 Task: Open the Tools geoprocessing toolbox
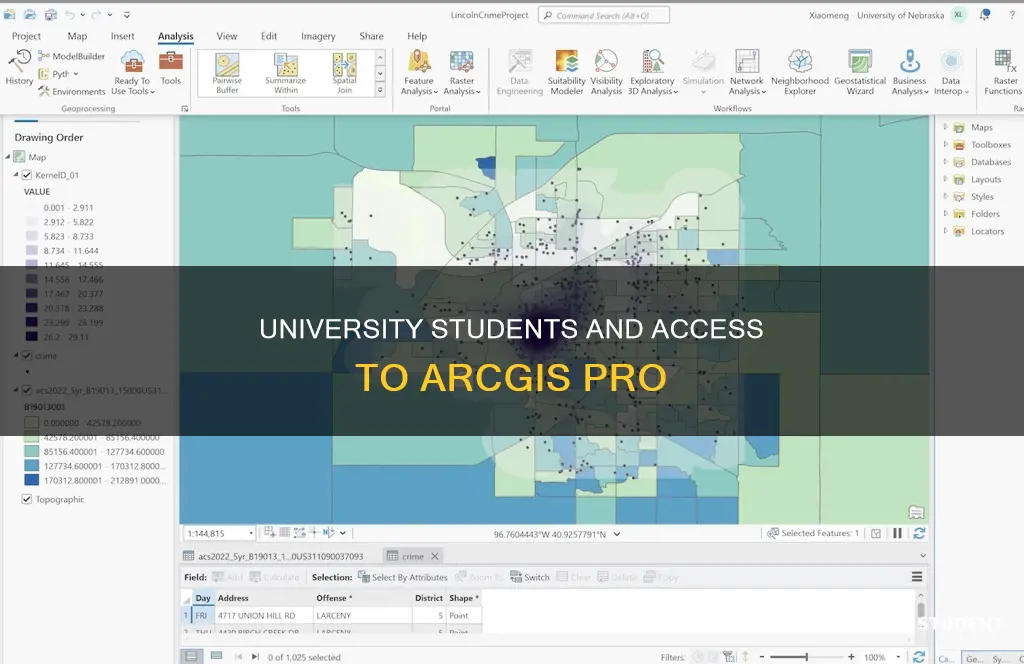tap(170, 68)
